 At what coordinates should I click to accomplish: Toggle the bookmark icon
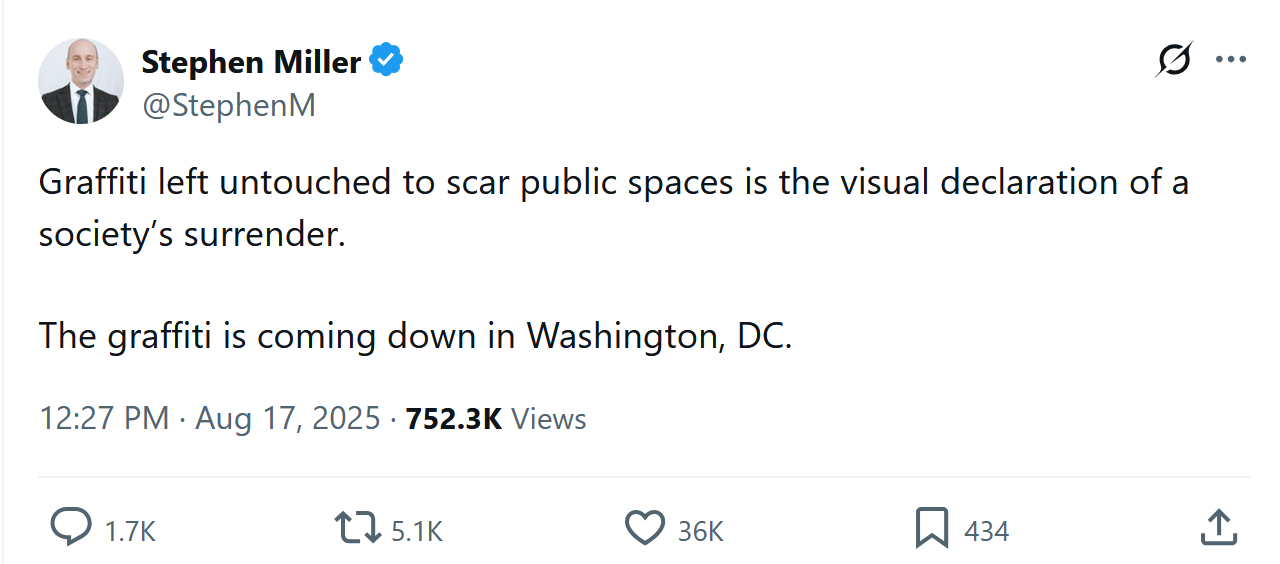coord(931,528)
